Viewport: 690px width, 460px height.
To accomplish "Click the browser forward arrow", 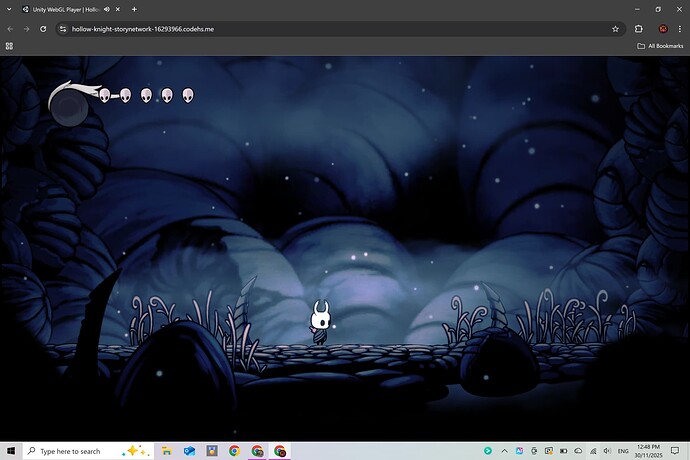I will (26, 29).
